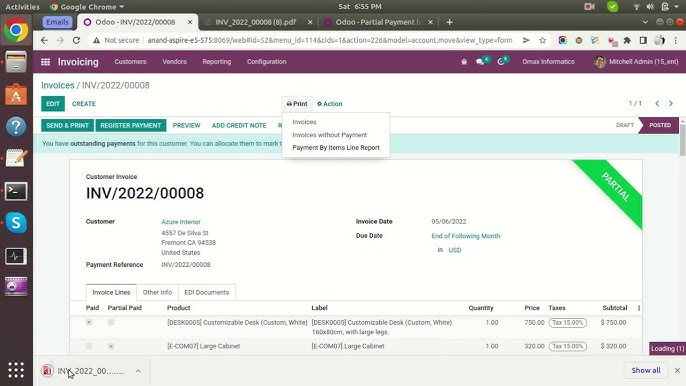Screen dimensions: 686x386
Task: Open the Reporting menu
Action: (x=217, y=62)
